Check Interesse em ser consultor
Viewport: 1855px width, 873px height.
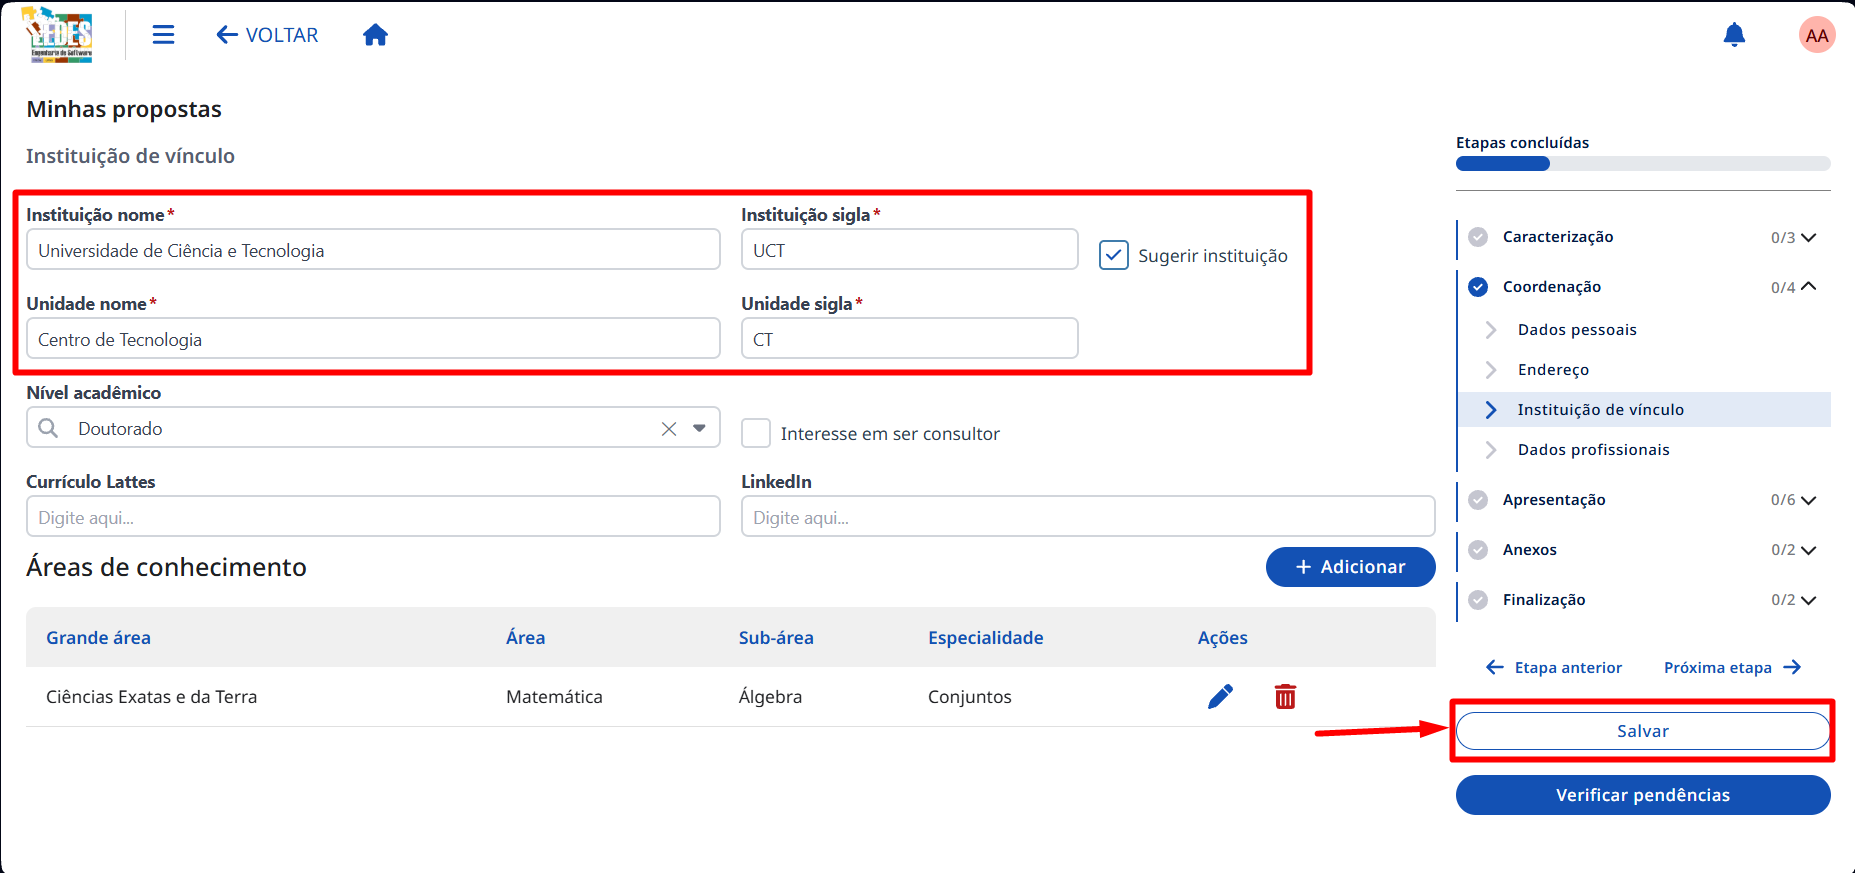click(x=756, y=433)
